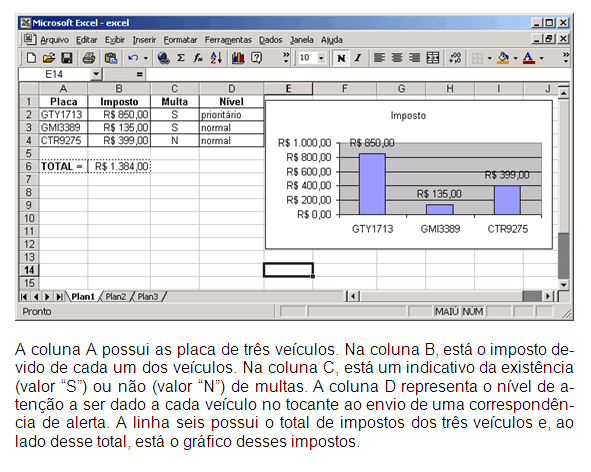Select the Imposto chart area
591x472 pixels.
click(x=409, y=175)
